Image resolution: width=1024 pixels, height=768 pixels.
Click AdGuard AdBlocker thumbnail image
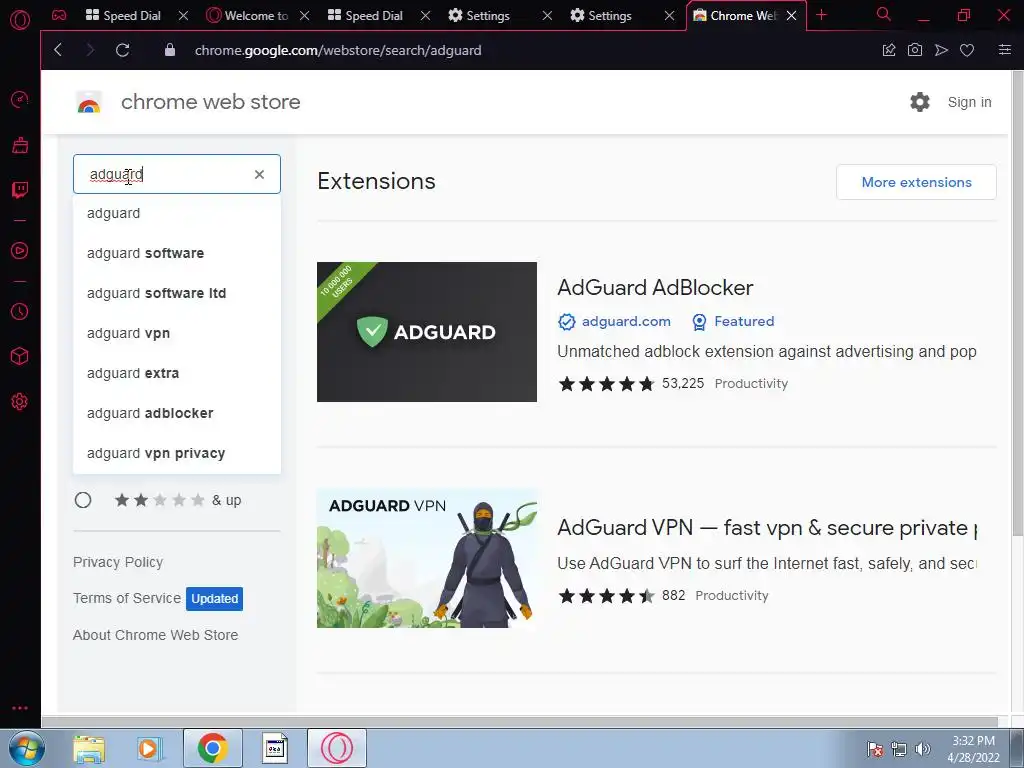[x=426, y=332]
